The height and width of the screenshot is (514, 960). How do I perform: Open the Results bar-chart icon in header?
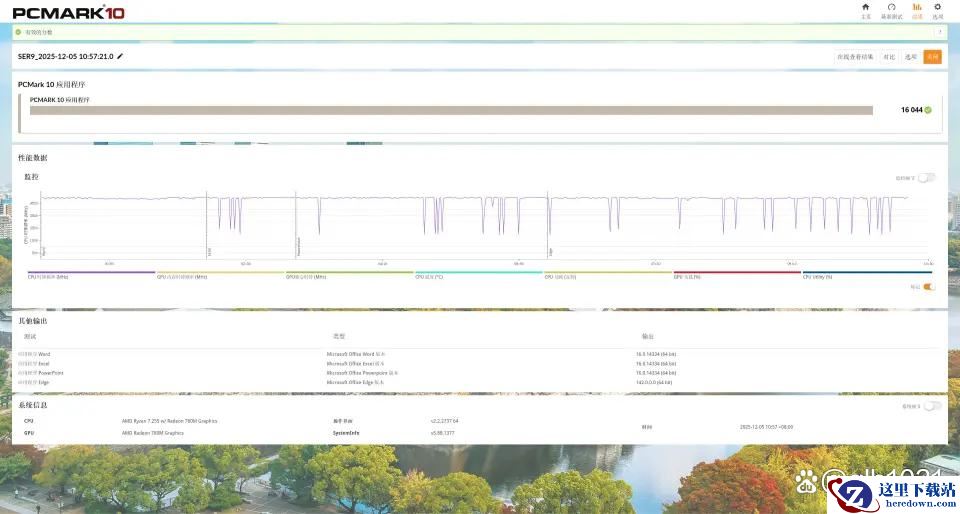(917, 7)
